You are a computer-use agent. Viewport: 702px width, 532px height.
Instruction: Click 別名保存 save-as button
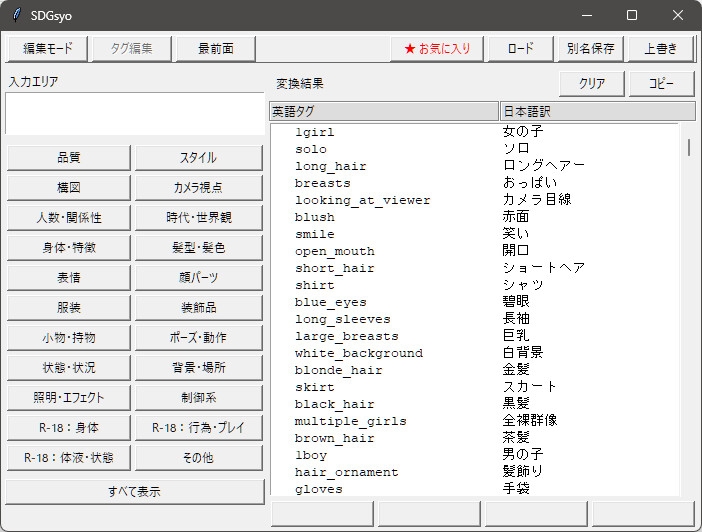point(590,48)
